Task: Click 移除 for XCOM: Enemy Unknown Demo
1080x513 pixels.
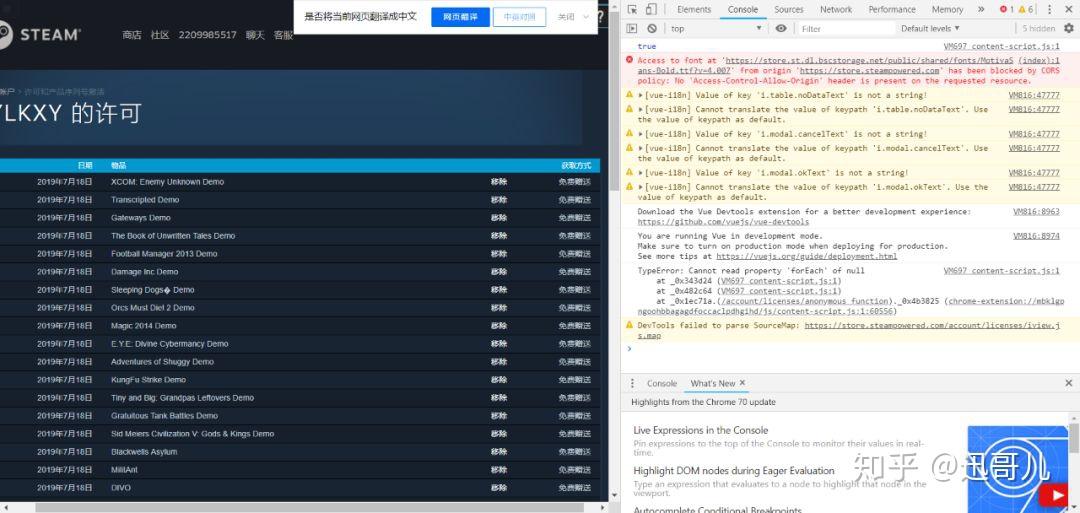Action: point(499,182)
